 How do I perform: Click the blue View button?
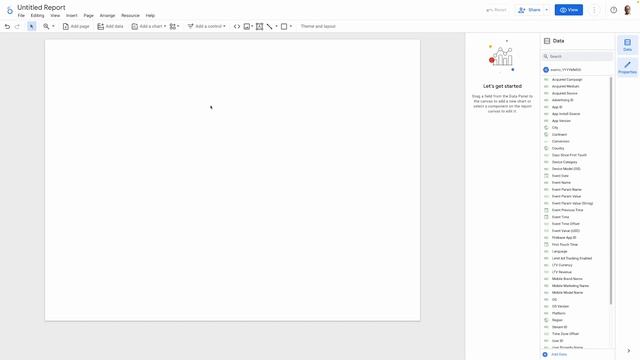coord(569,10)
